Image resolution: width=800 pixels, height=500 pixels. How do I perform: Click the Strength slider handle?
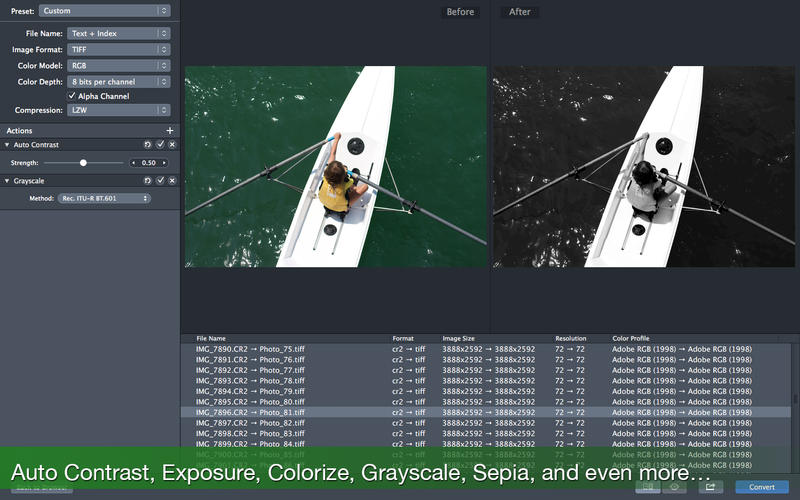pos(83,162)
